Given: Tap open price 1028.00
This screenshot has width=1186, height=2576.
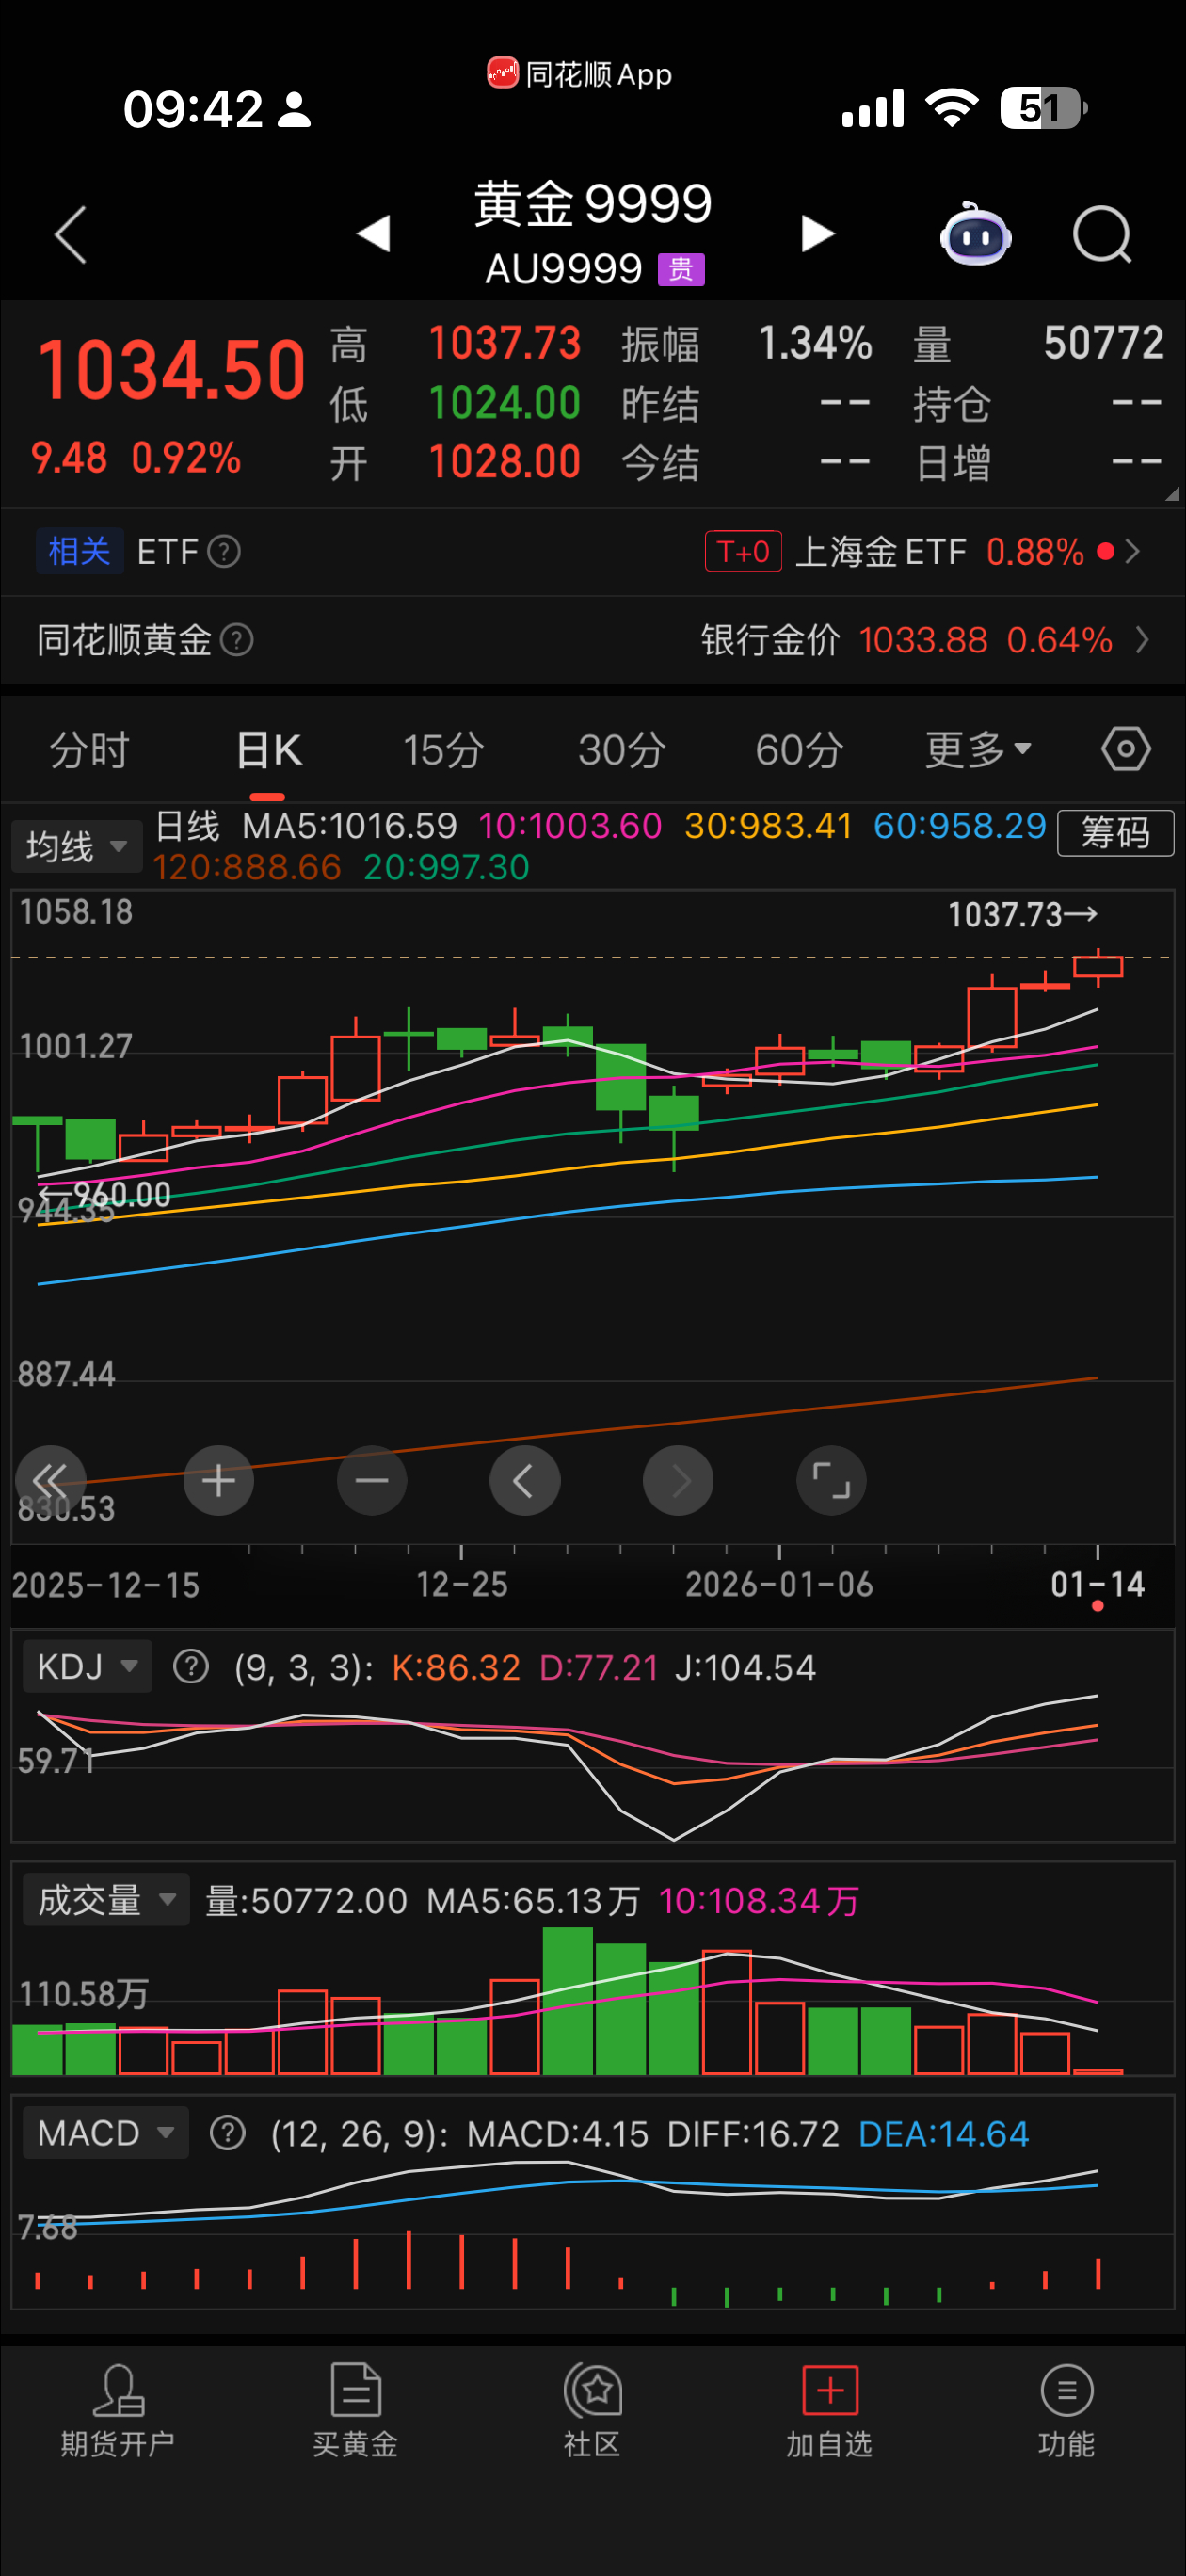Looking at the screenshot, I should (x=505, y=462).
